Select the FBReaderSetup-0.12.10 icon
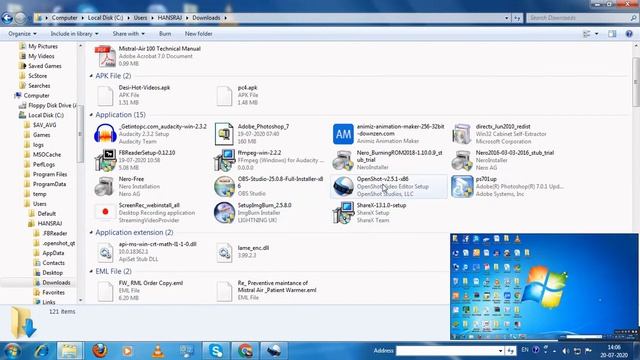Image resolution: width=640 pixels, height=360 pixels. point(105,160)
